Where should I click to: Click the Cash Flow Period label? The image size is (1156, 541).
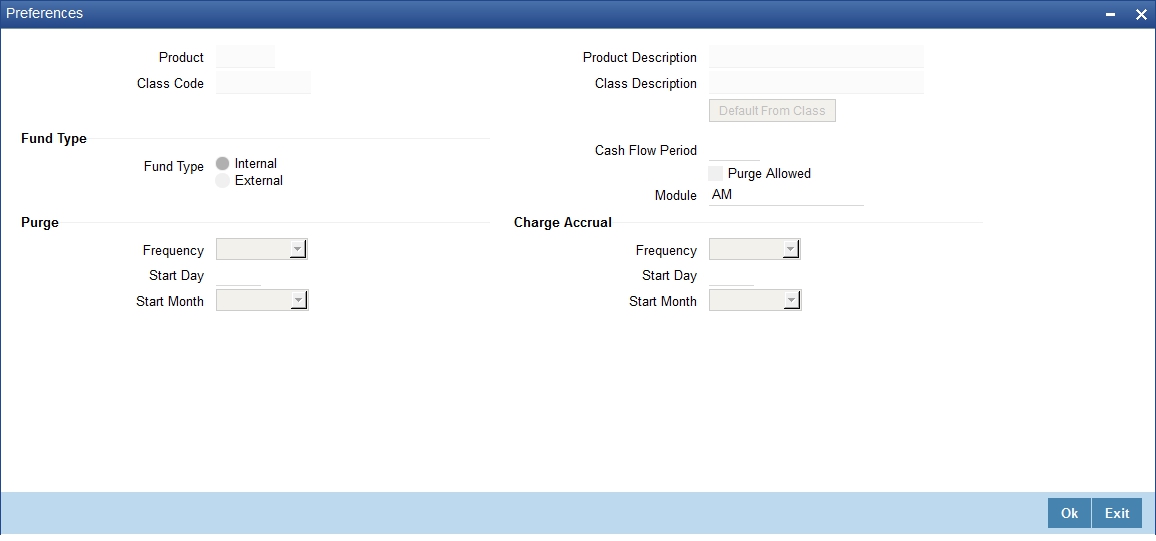(x=646, y=150)
